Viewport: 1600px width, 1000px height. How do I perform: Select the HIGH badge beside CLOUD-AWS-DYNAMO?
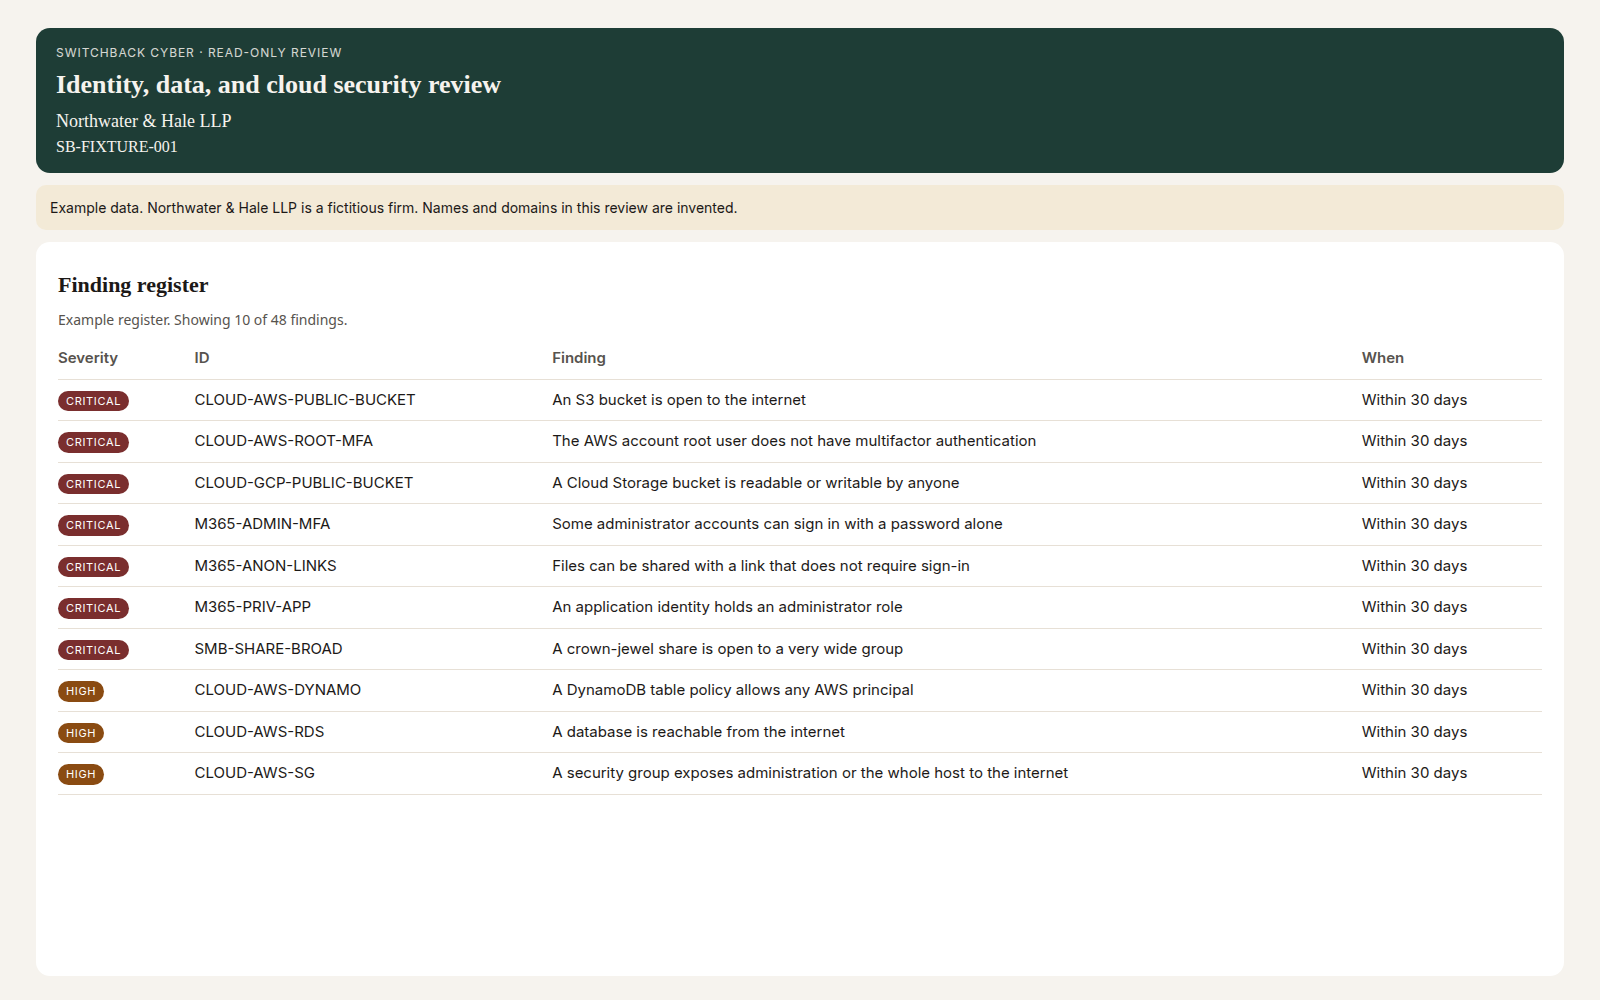[x=81, y=691]
